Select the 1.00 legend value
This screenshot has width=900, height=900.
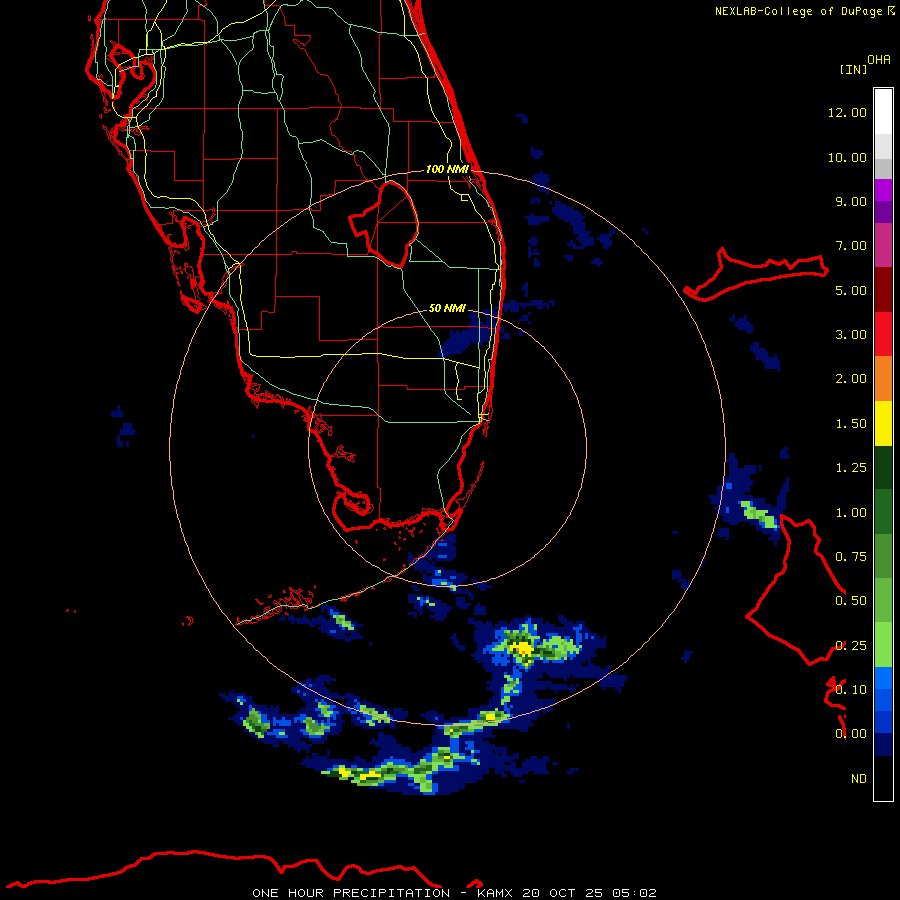click(x=851, y=513)
